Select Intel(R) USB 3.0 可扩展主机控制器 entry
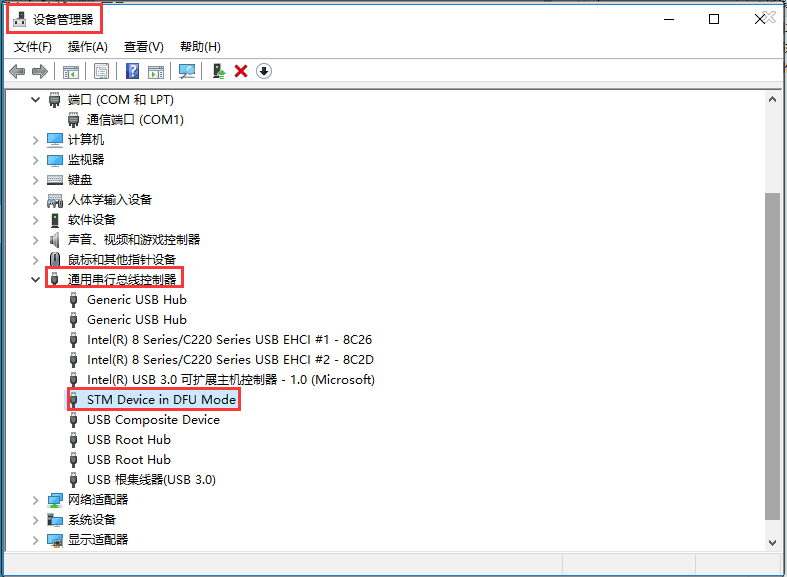The height and width of the screenshot is (577, 787). pyautogui.click(x=230, y=380)
